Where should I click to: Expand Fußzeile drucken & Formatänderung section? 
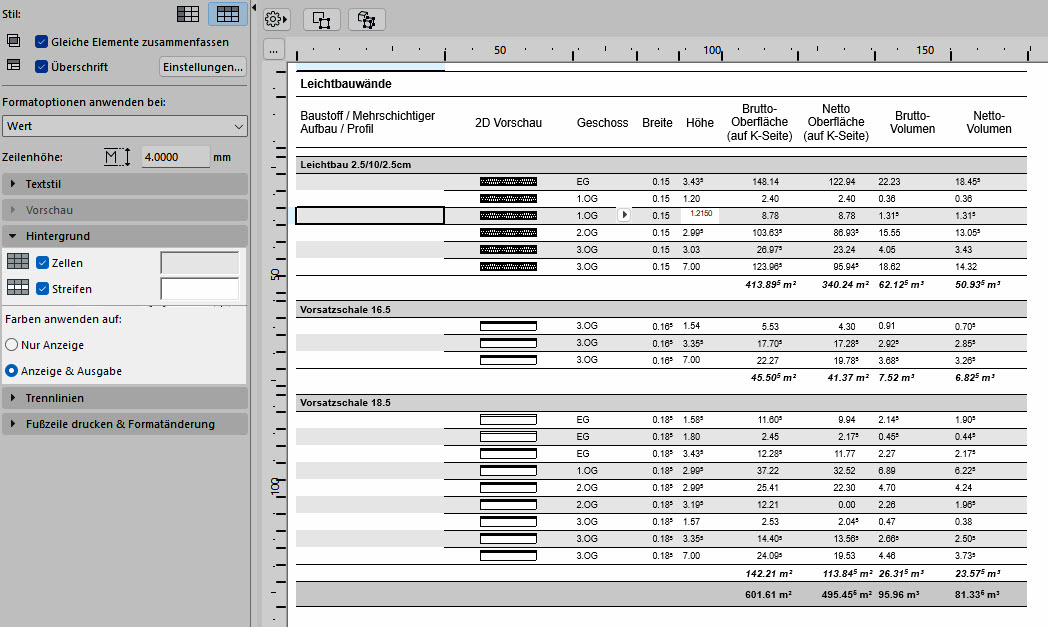[x=124, y=424]
